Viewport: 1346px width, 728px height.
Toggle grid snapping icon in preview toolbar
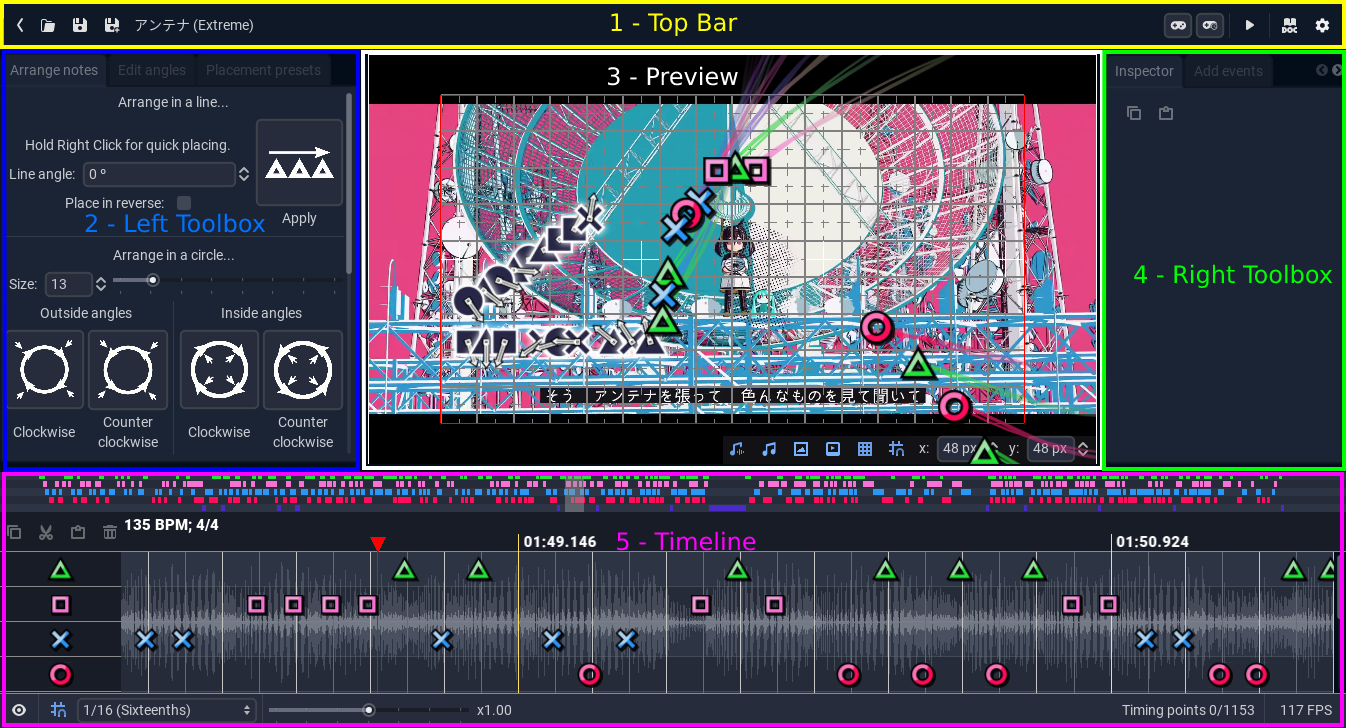tap(896, 449)
